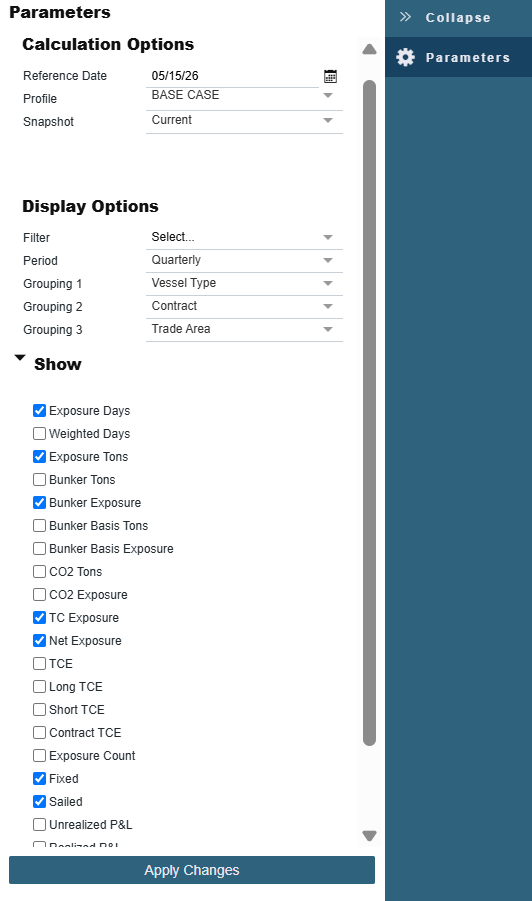Click the Collapse sidebar item
The width and height of the screenshot is (532, 901).
pyautogui.click(x=458, y=17)
